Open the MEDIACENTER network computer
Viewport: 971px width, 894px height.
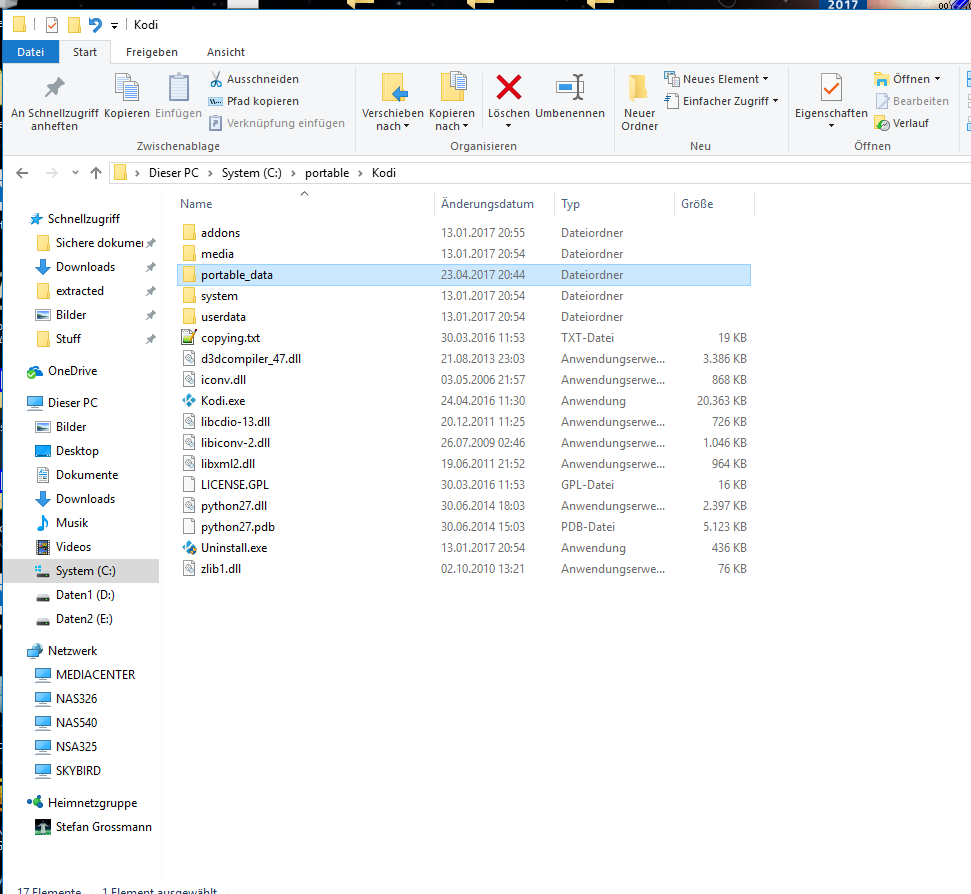click(x=95, y=674)
